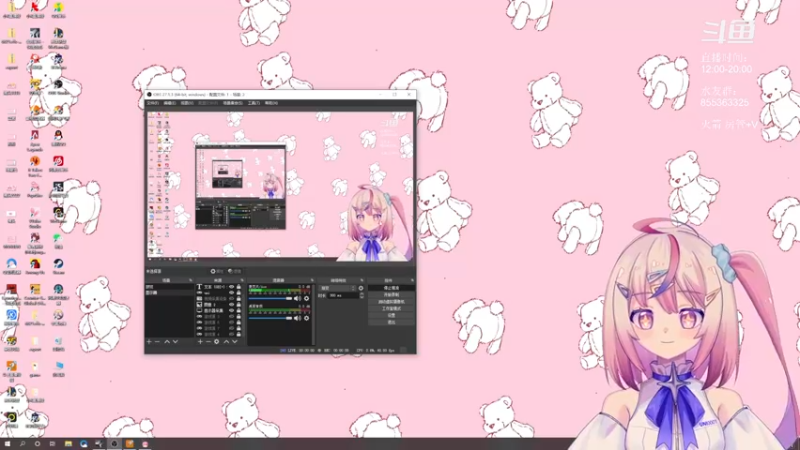Viewport: 800px width, 450px height.
Task: Select the first scene in Scenes list
Action: pyautogui.click(x=169, y=287)
